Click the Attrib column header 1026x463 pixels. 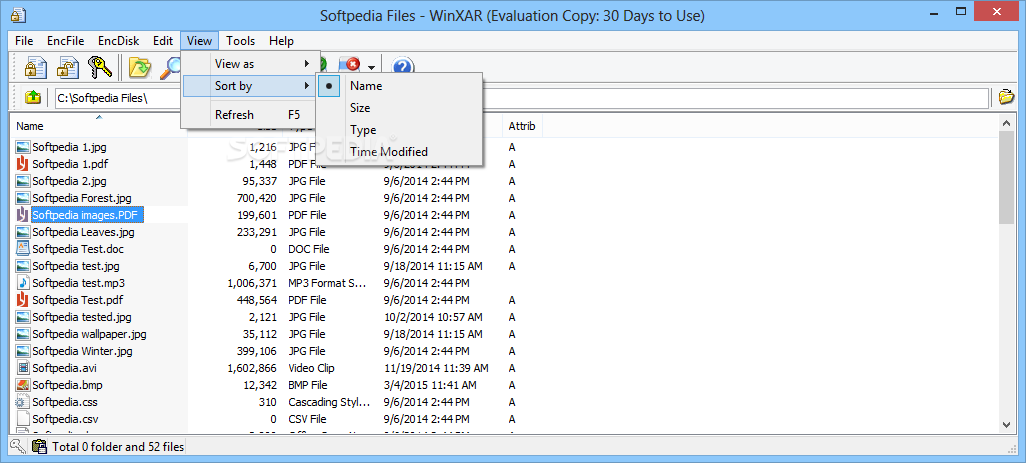522,126
